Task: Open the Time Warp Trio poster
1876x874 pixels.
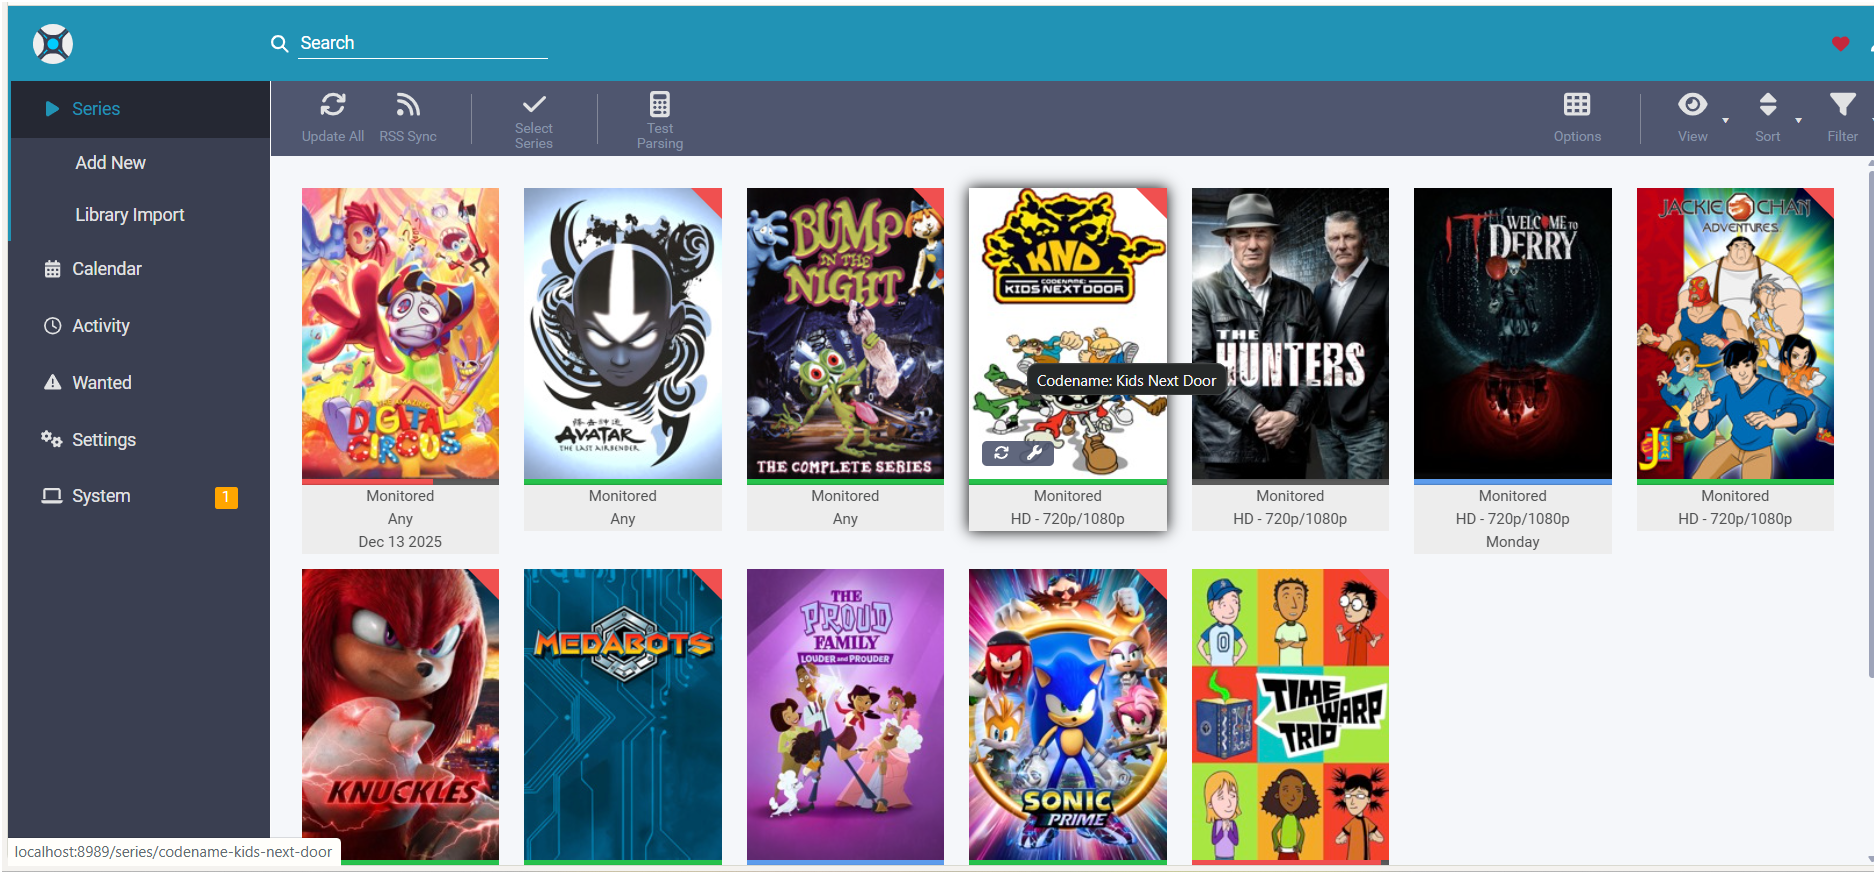Action: [1290, 715]
